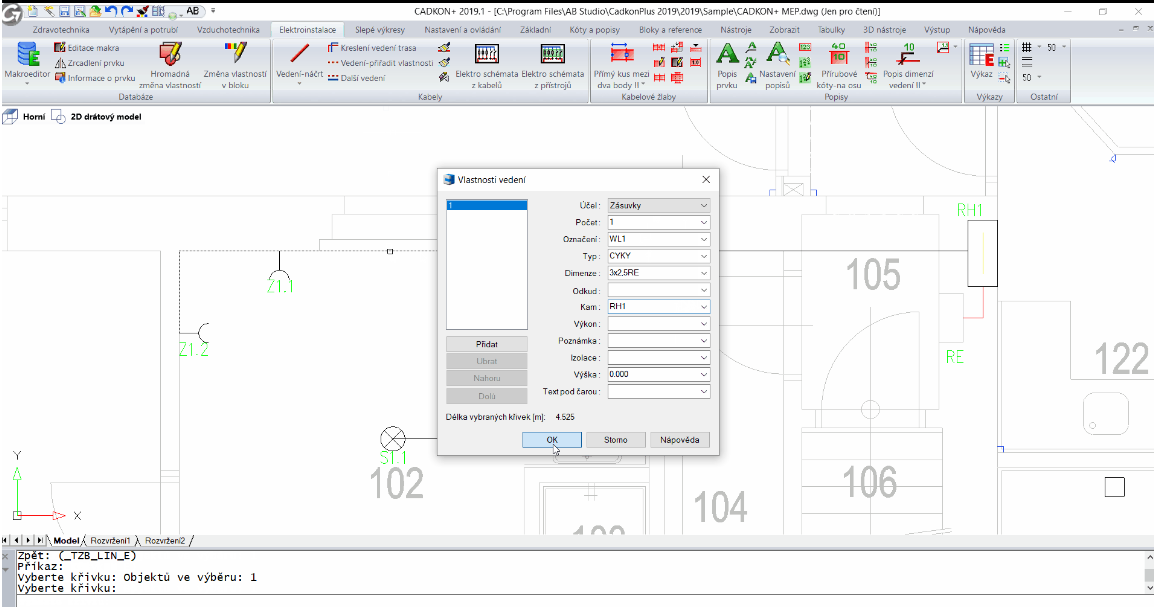Viewport: 1154px width, 607px height.
Task: Click the Text pod čarou field
Action: 658,391
